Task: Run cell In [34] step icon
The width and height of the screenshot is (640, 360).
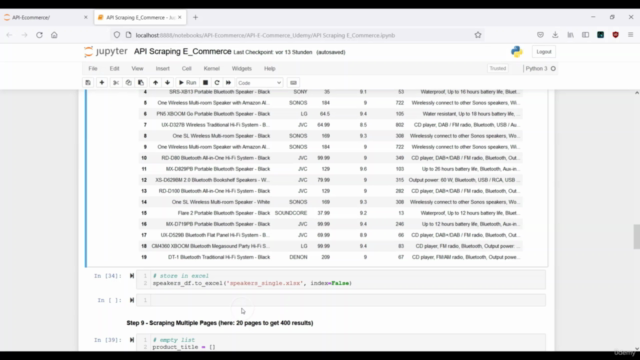Action: [132, 276]
